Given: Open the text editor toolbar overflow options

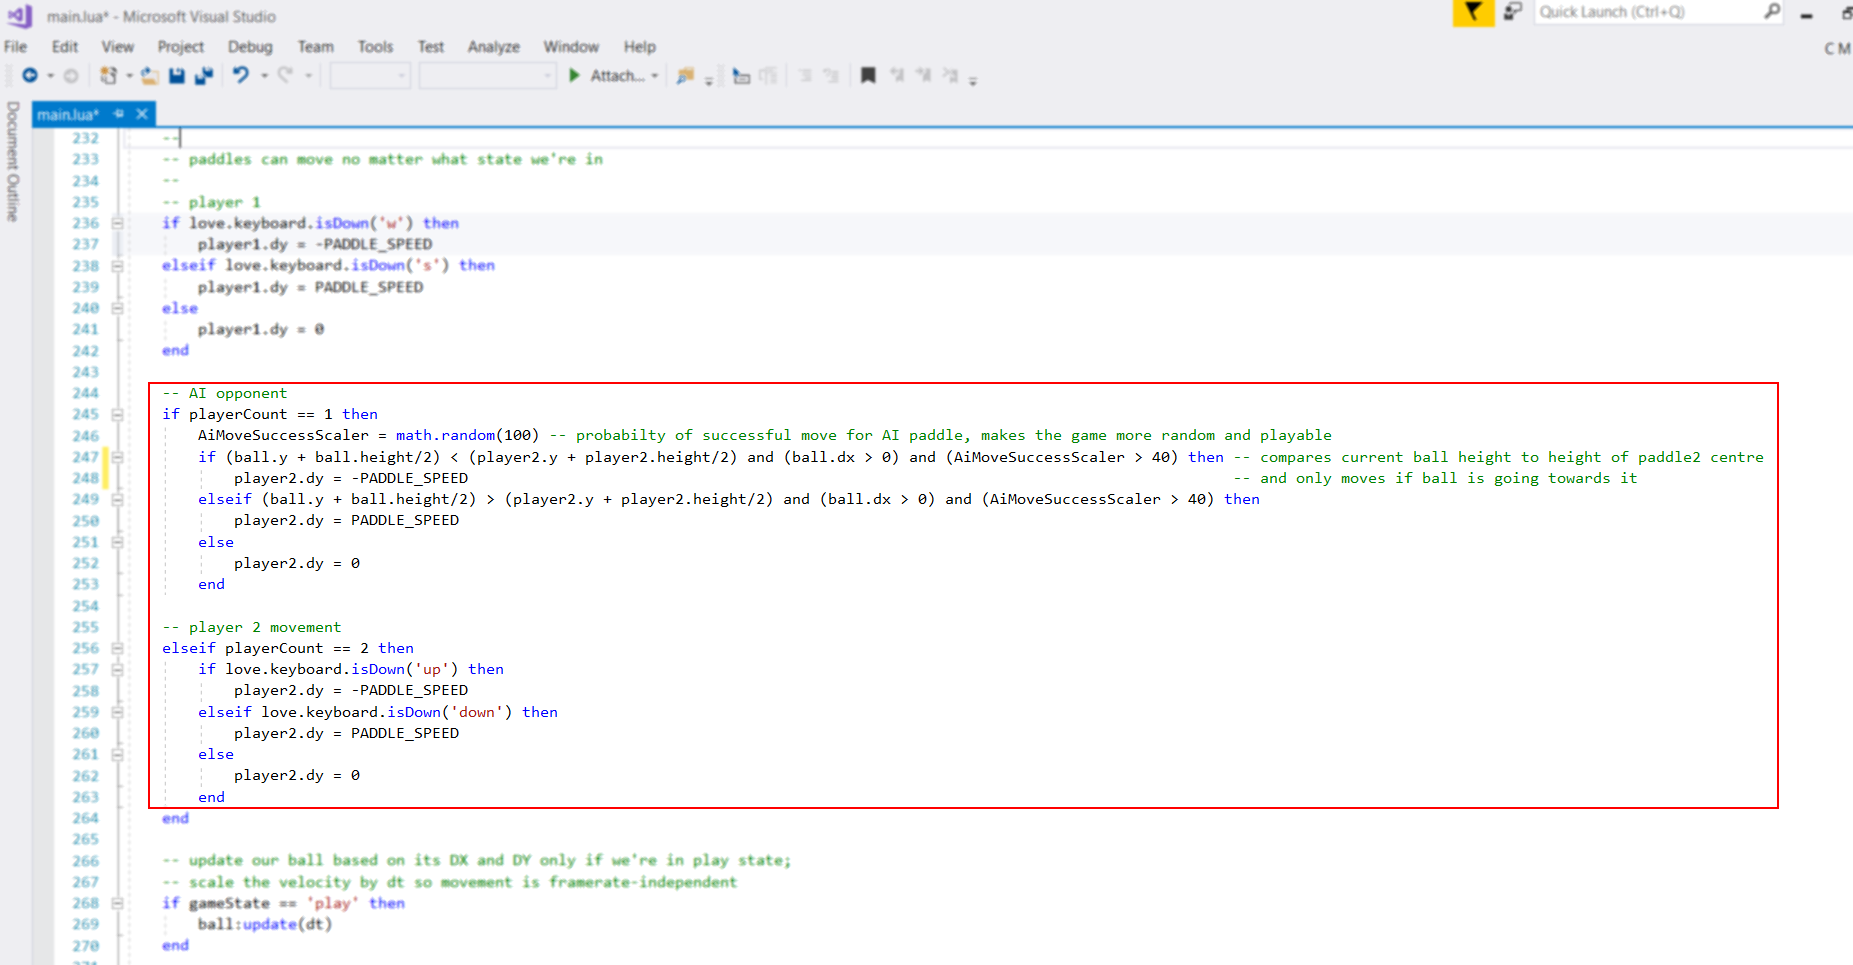Looking at the screenshot, I should point(973,80).
